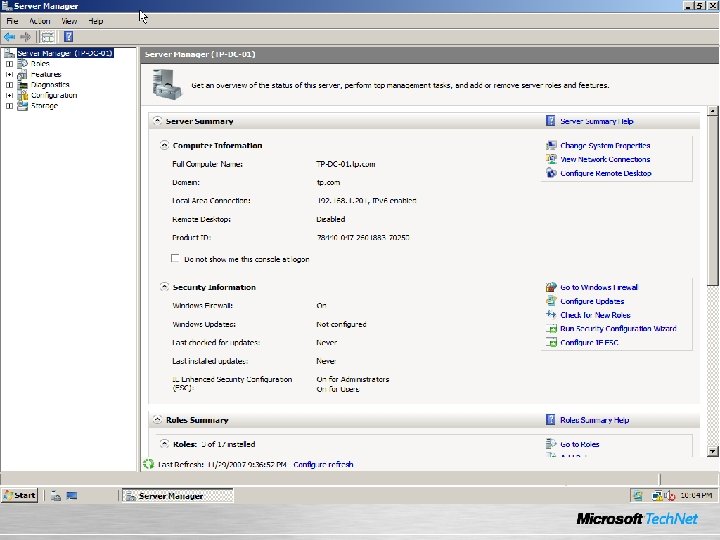Click the Go to Roles icon
Screen dimensions: 720x540
tap(551, 444)
